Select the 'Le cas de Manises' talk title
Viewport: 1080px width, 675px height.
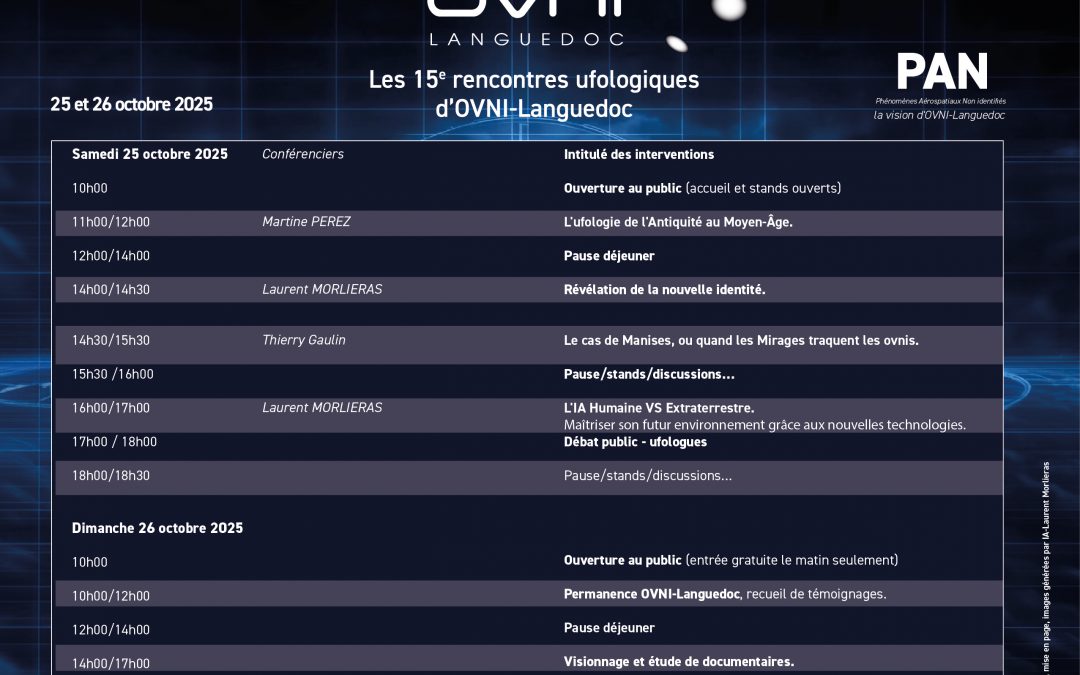(x=740, y=340)
